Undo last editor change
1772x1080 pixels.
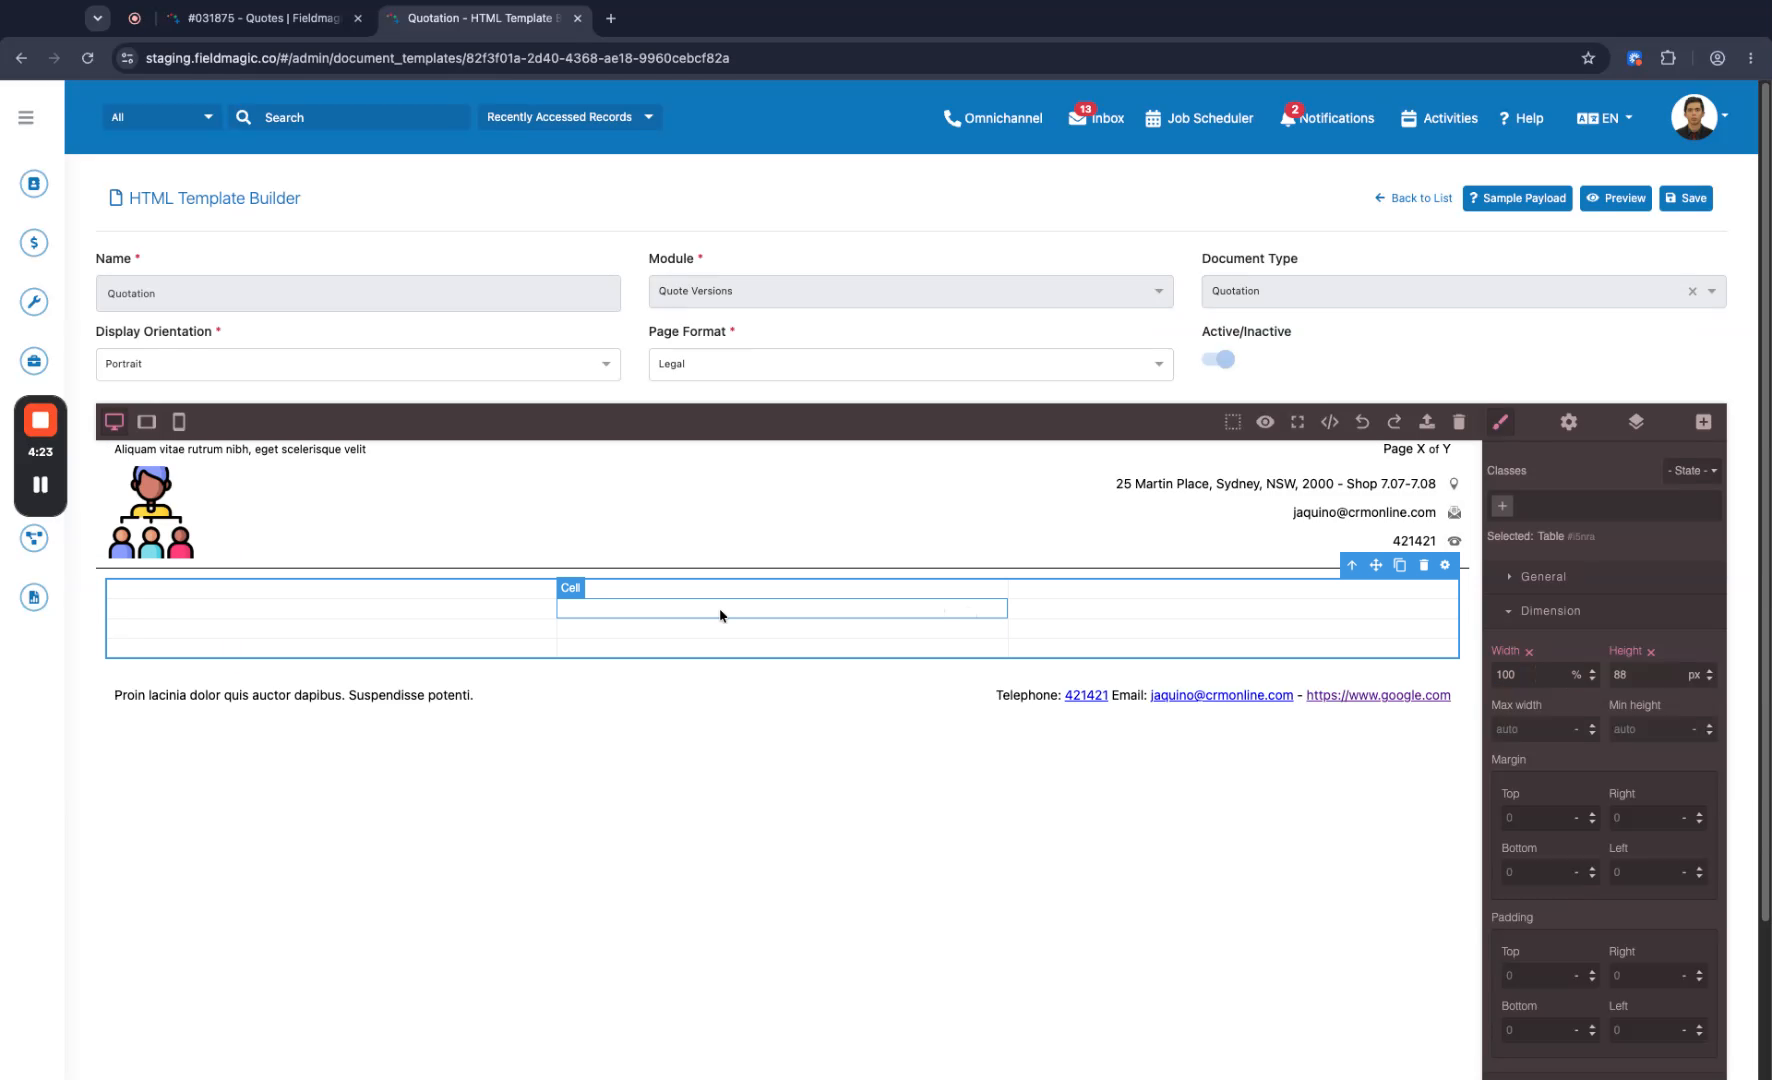point(1362,422)
